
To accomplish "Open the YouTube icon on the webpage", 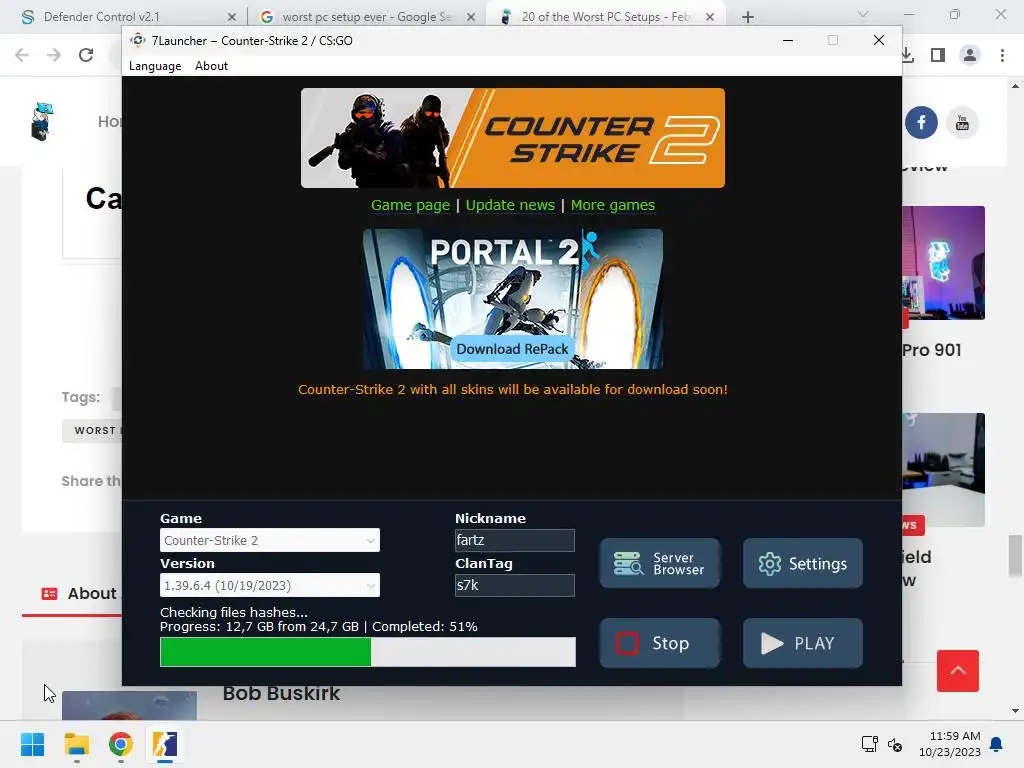I will click(x=962, y=122).
